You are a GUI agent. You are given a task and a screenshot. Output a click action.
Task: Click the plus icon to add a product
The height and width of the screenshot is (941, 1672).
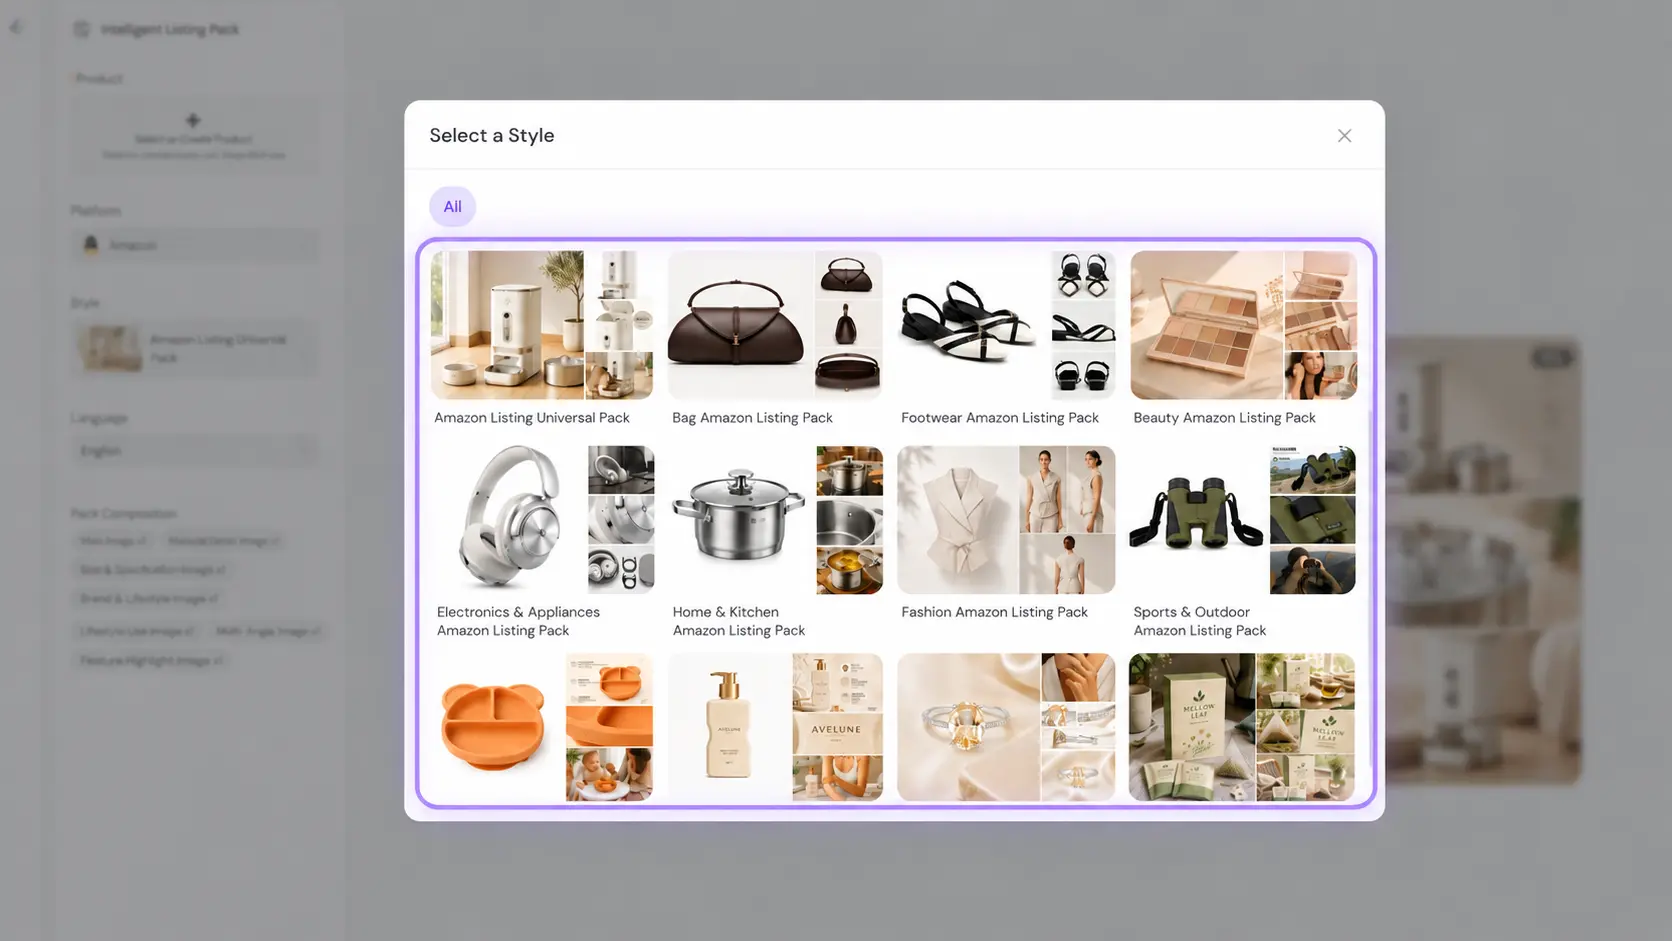point(193,120)
